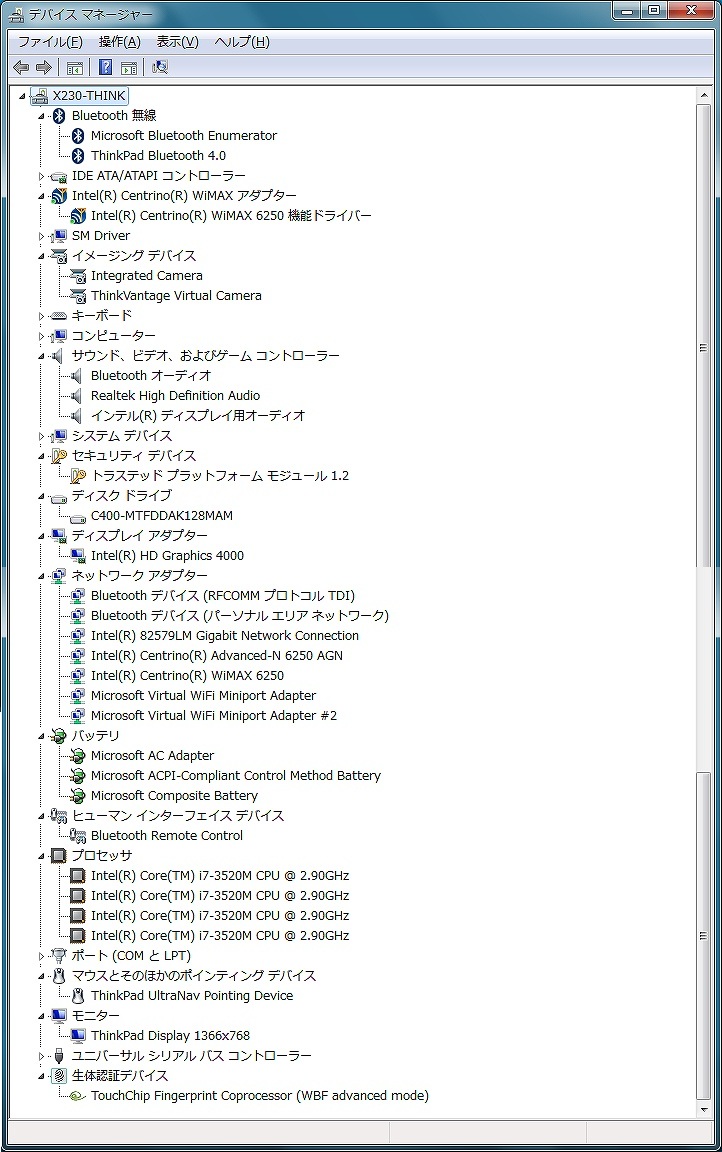Click the vertical scrollbar thumb
Screen dimensions: 722x1152
click(704, 335)
